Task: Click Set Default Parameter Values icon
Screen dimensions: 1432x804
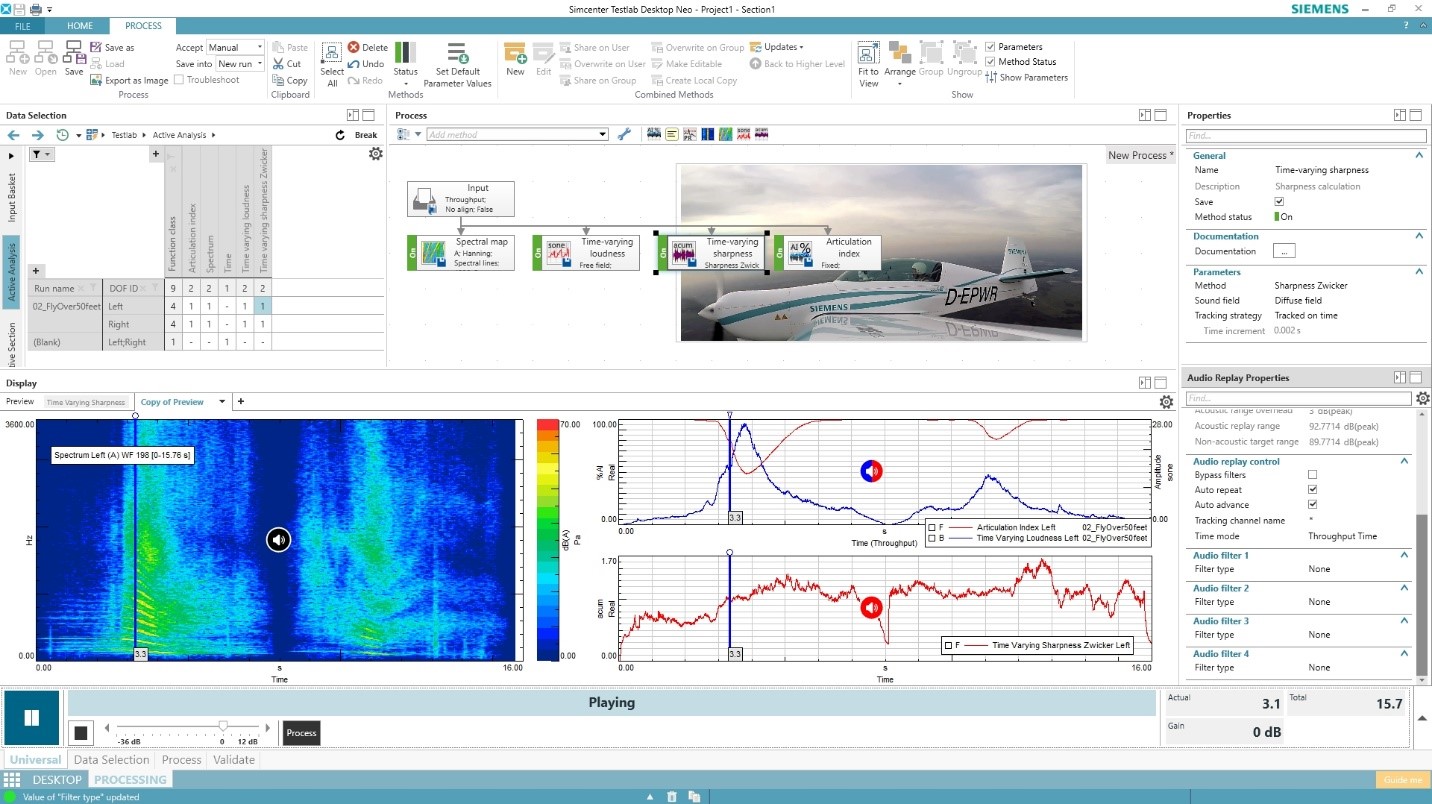Action: click(457, 53)
